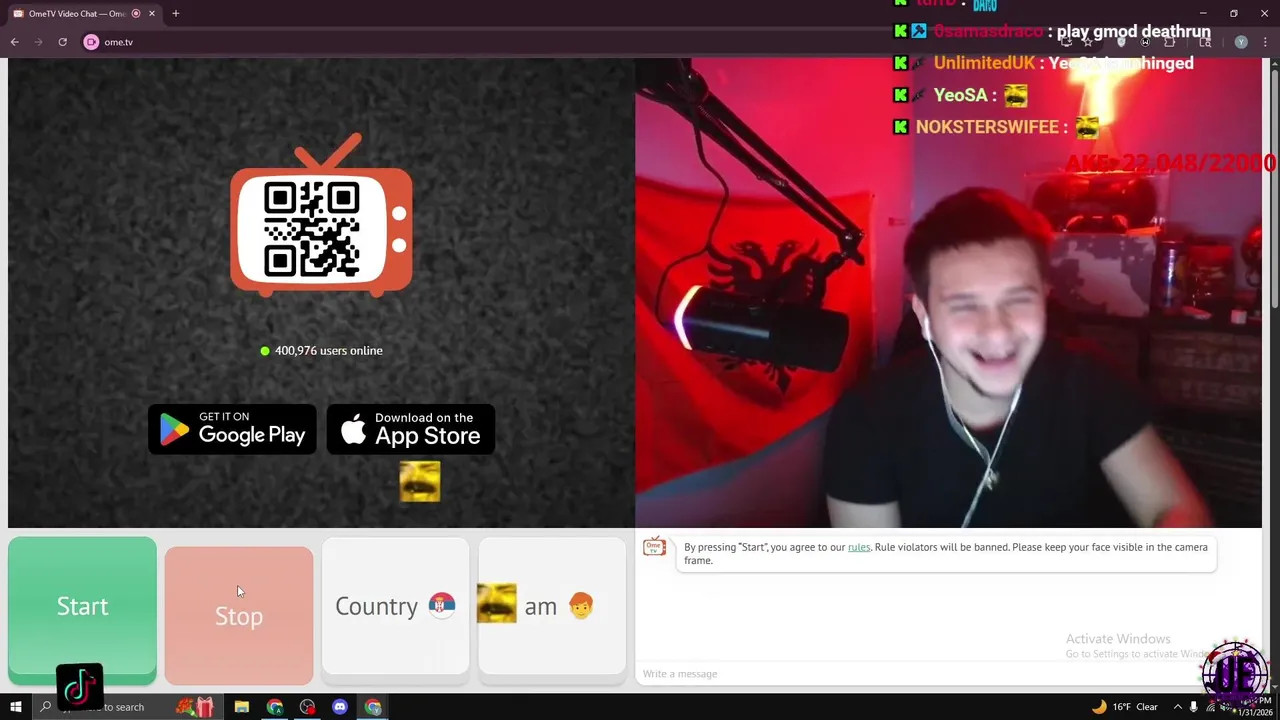The image size is (1280, 720).
Task: Click the 400,976 users online text
Action: (x=328, y=351)
